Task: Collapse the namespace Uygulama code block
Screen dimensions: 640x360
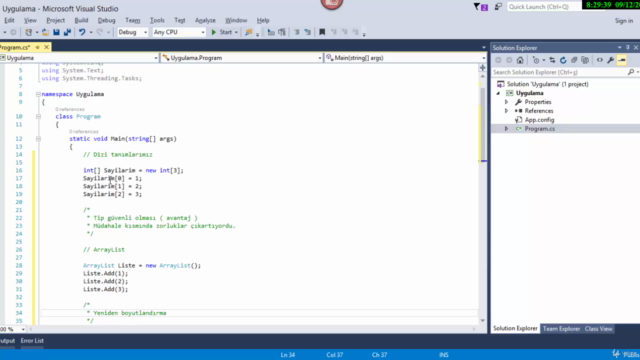Action: click(38, 94)
